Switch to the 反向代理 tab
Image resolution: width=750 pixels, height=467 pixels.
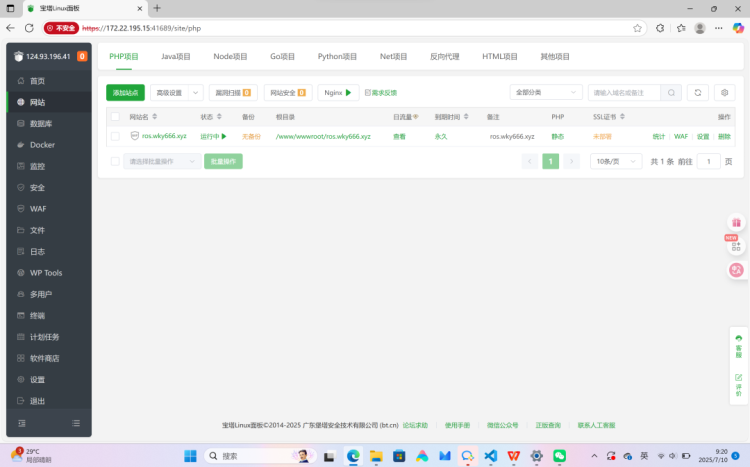coord(444,57)
